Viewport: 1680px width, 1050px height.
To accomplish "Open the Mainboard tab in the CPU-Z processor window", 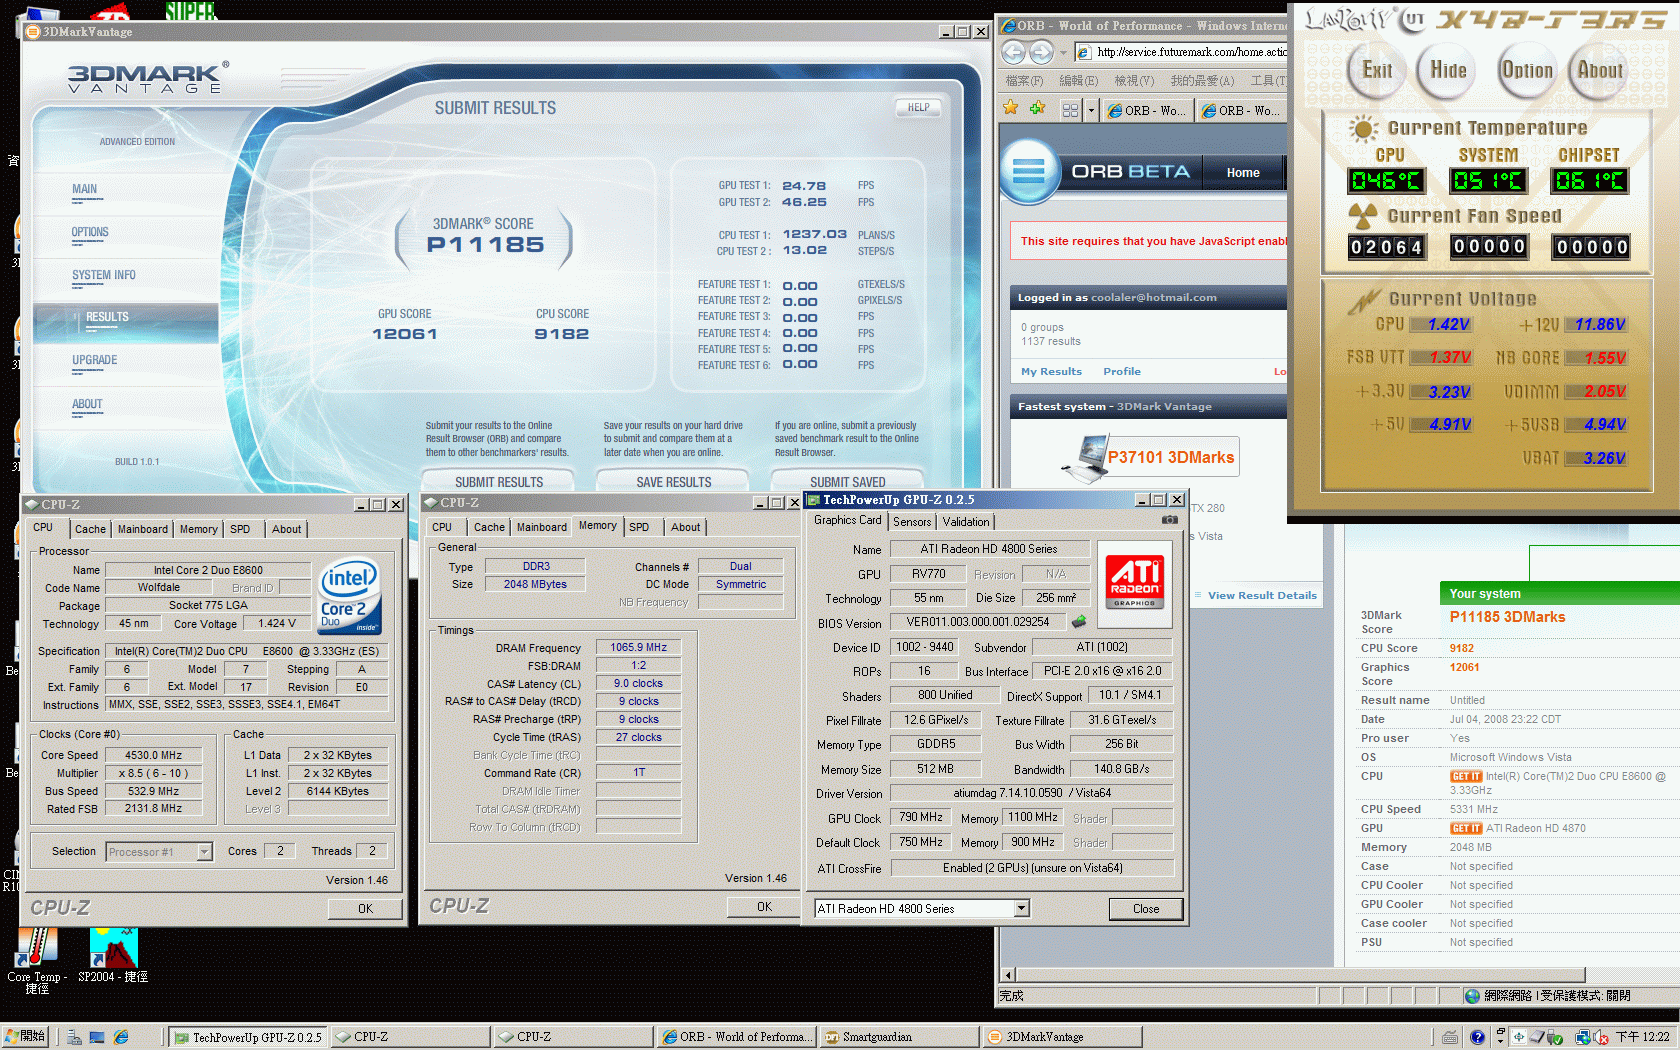I will [143, 529].
